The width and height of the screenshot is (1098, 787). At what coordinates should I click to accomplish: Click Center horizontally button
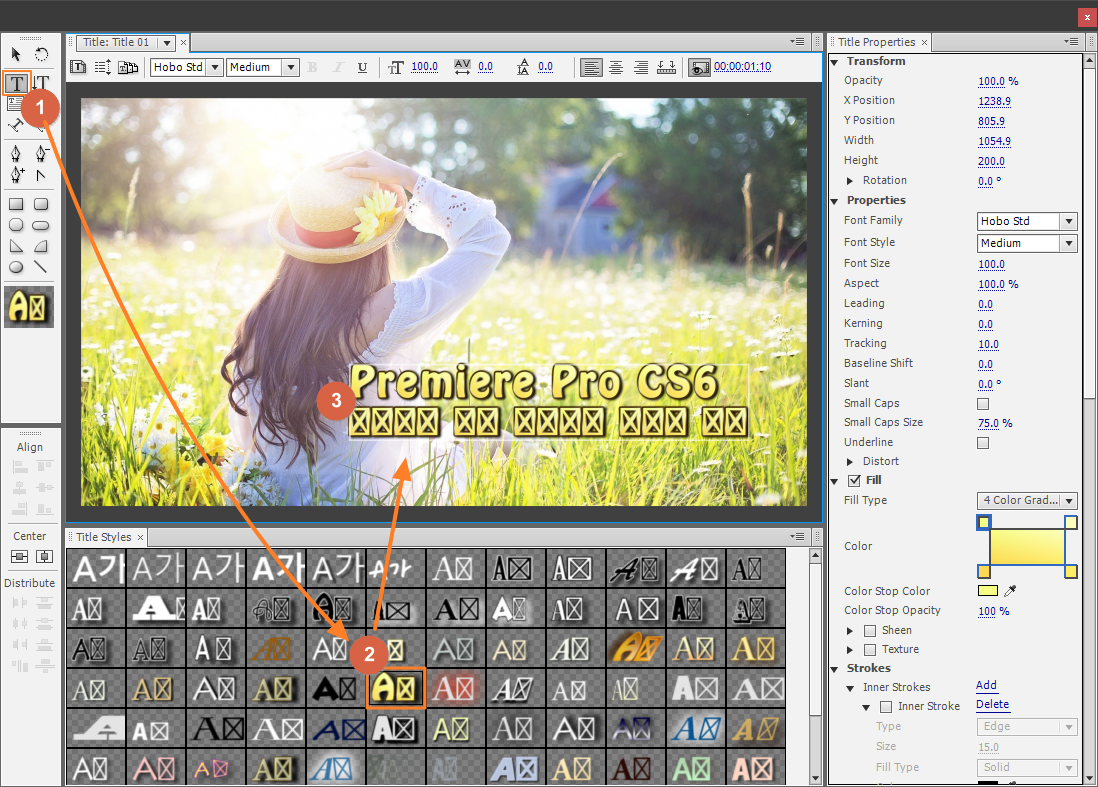point(44,557)
